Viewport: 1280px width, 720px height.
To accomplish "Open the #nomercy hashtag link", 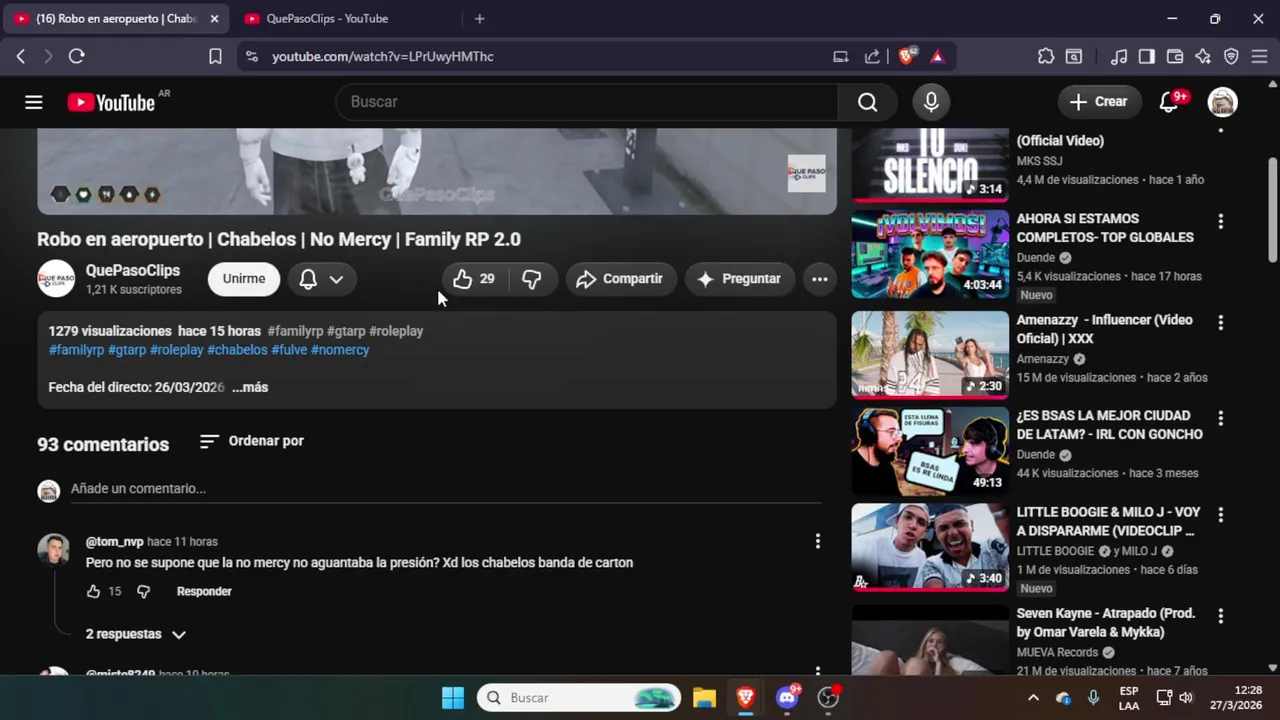I will point(340,350).
